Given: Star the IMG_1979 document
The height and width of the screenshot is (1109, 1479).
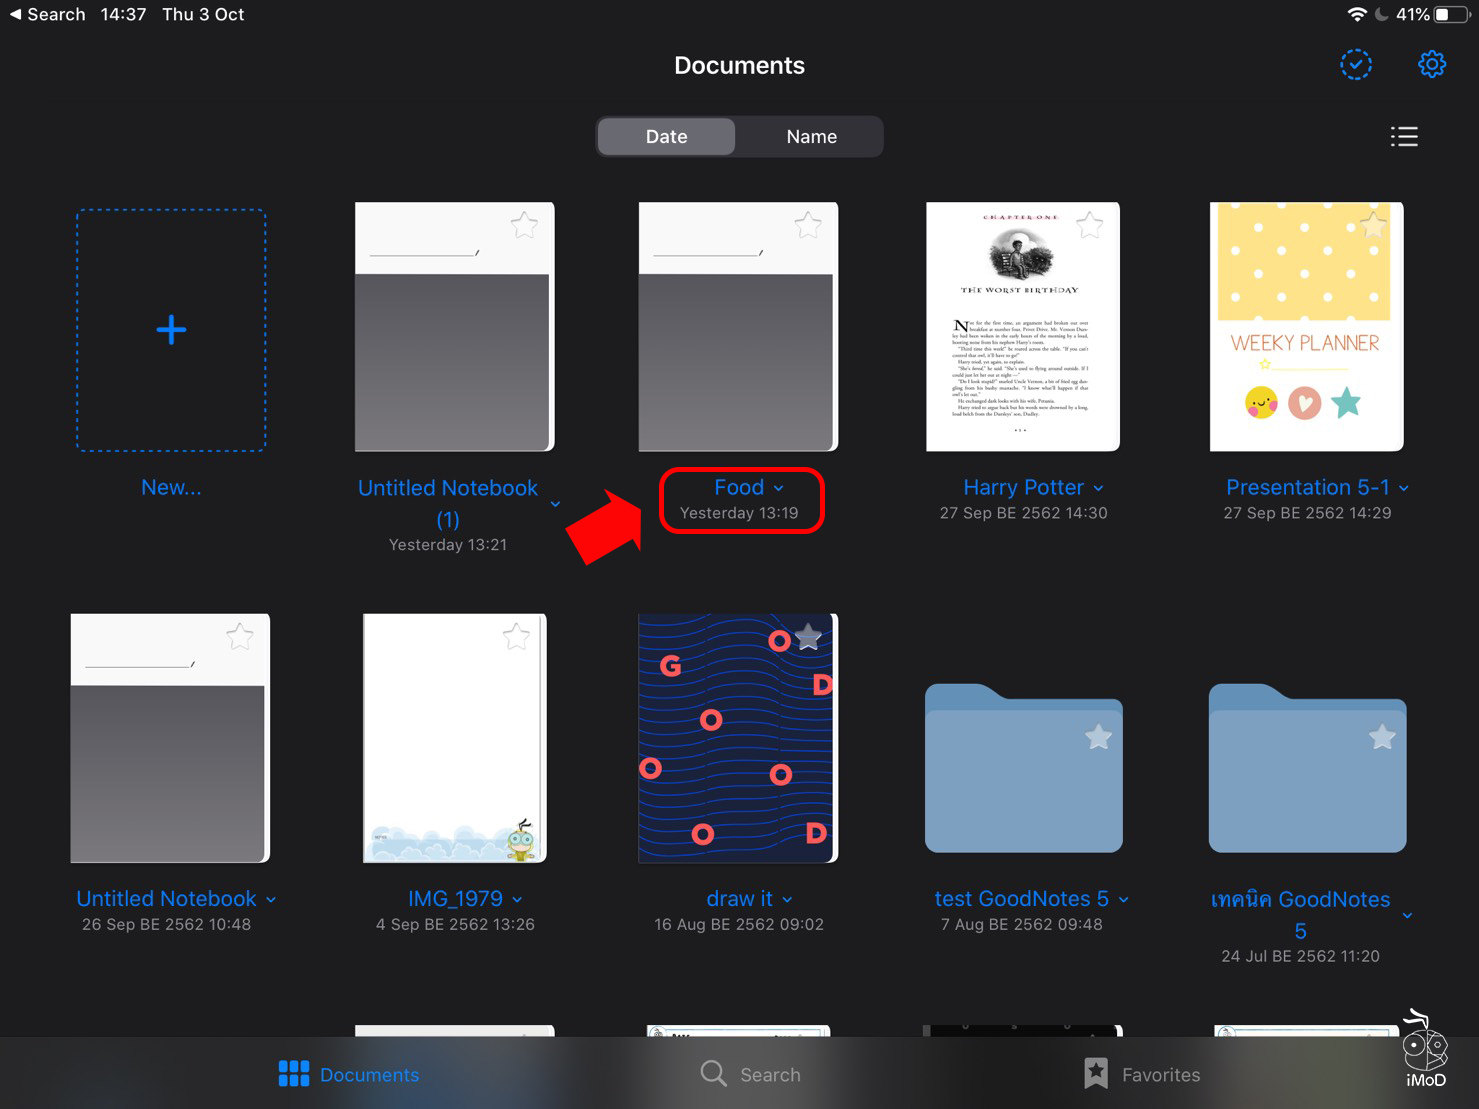Looking at the screenshot, I should (x=517, y=636).
